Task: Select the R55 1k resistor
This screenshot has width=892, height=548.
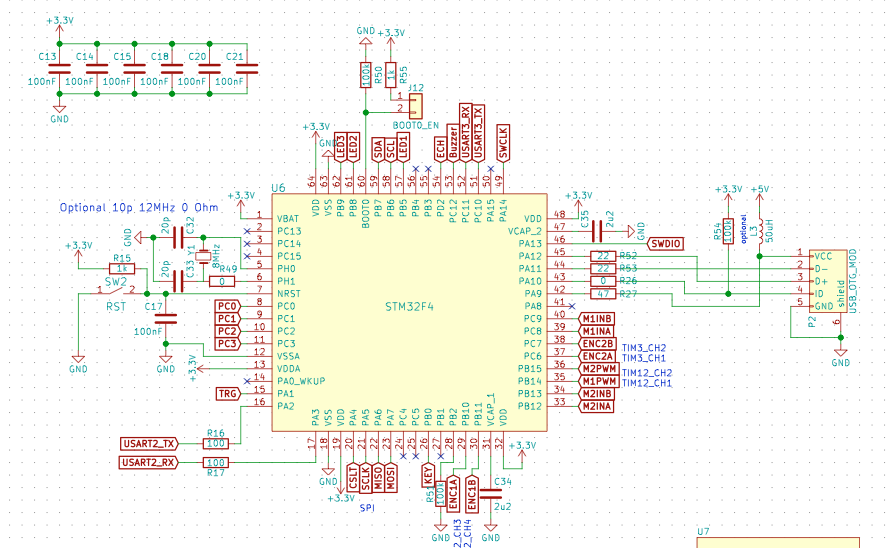Action: click(390, 75)
